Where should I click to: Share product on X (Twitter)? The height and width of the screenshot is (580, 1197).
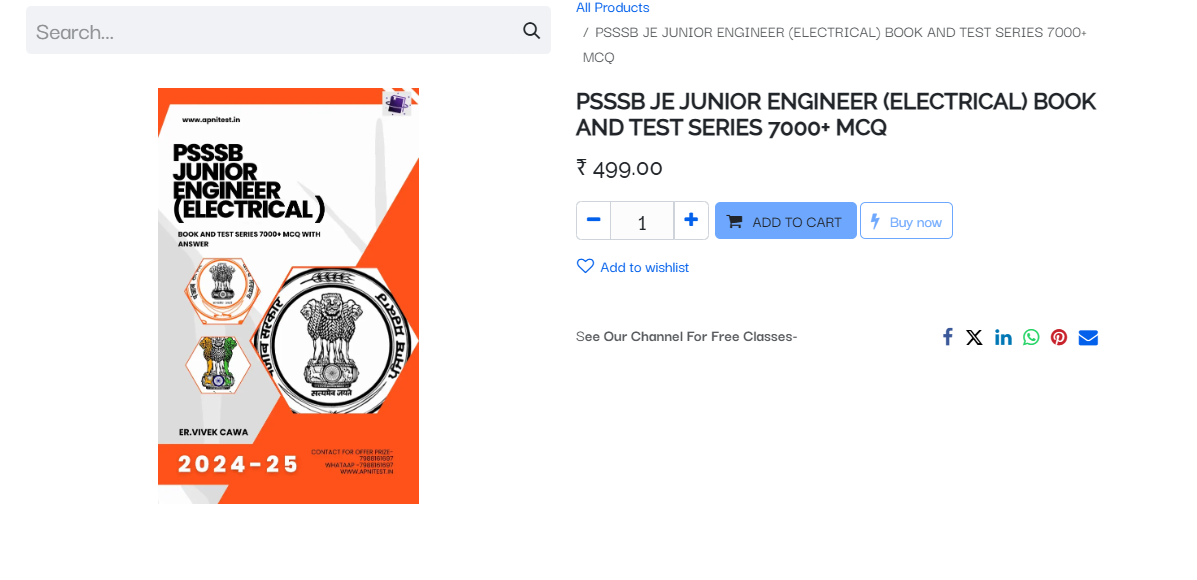974,337
